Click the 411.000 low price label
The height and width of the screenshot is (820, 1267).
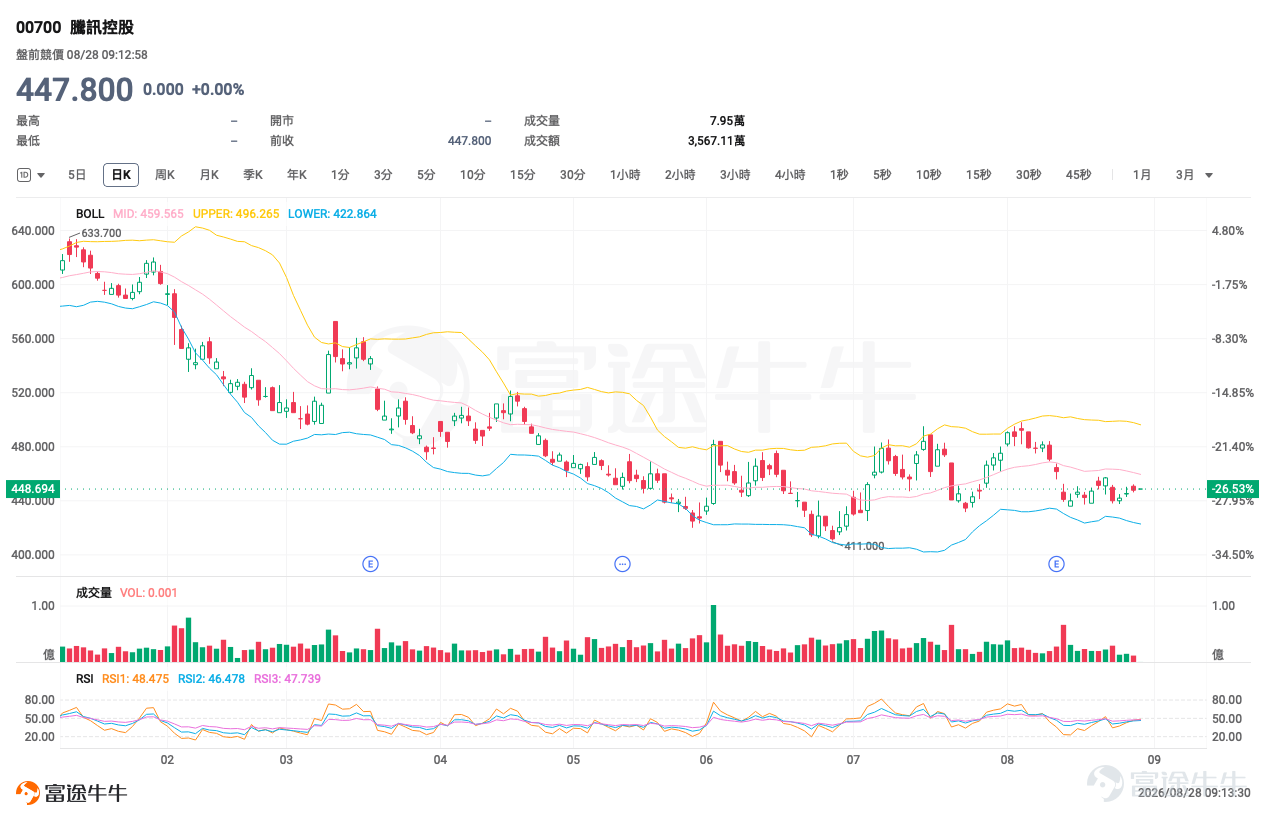click(865, 546)
